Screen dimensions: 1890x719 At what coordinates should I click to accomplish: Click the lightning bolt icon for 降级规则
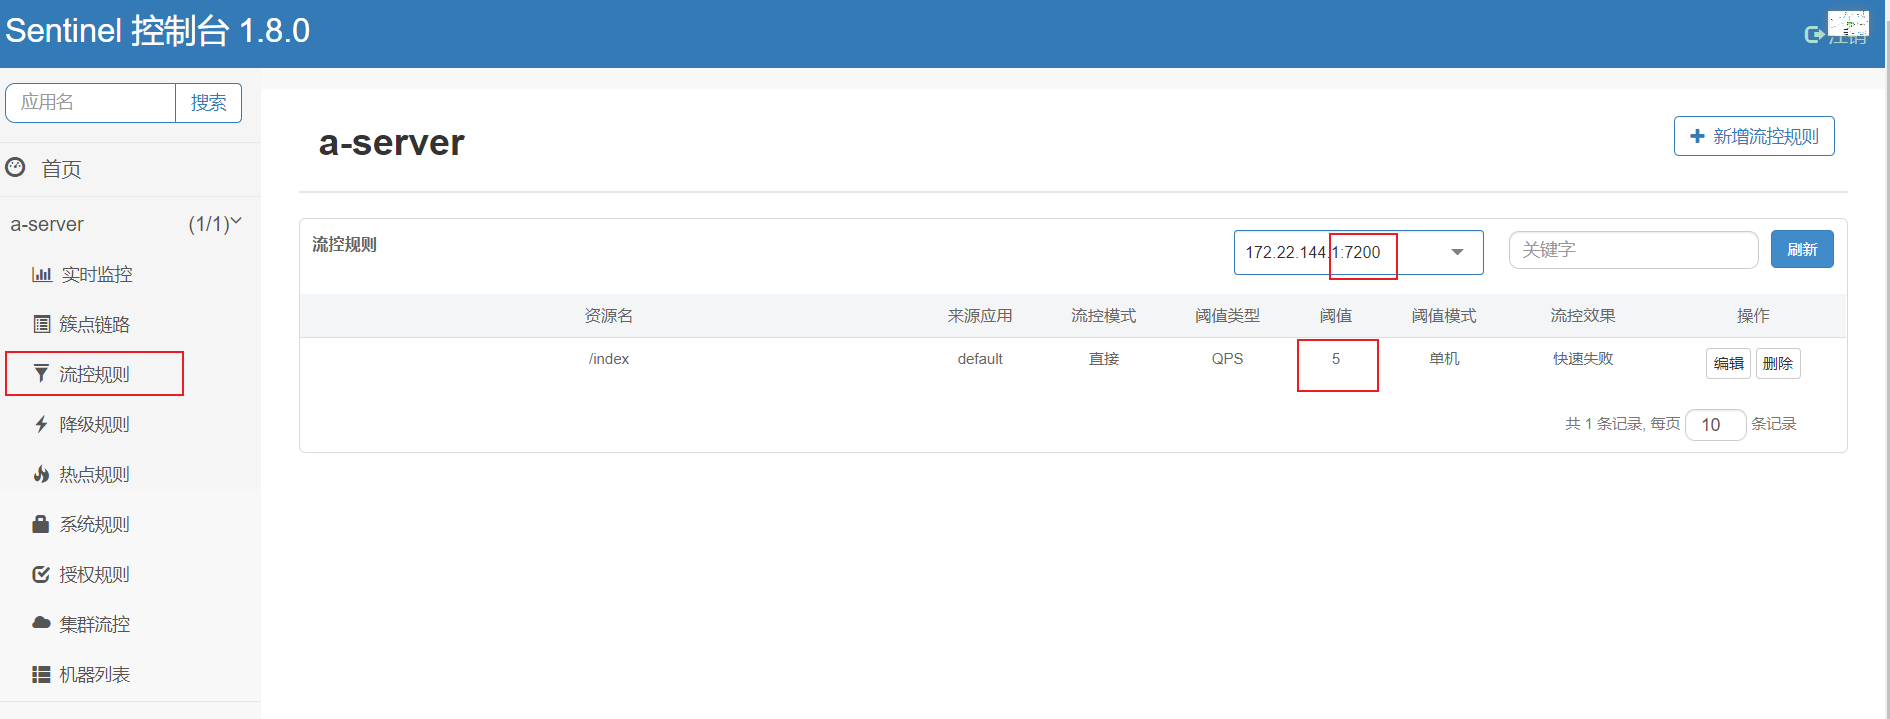point(41,424)
